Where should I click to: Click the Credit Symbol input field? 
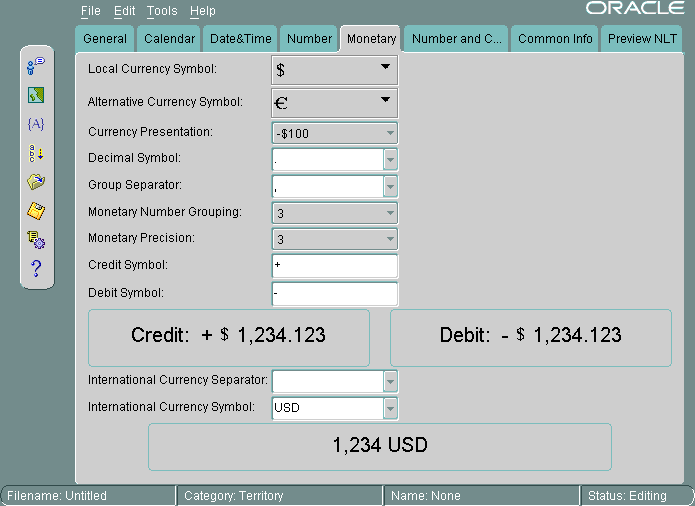coord(334,266)
